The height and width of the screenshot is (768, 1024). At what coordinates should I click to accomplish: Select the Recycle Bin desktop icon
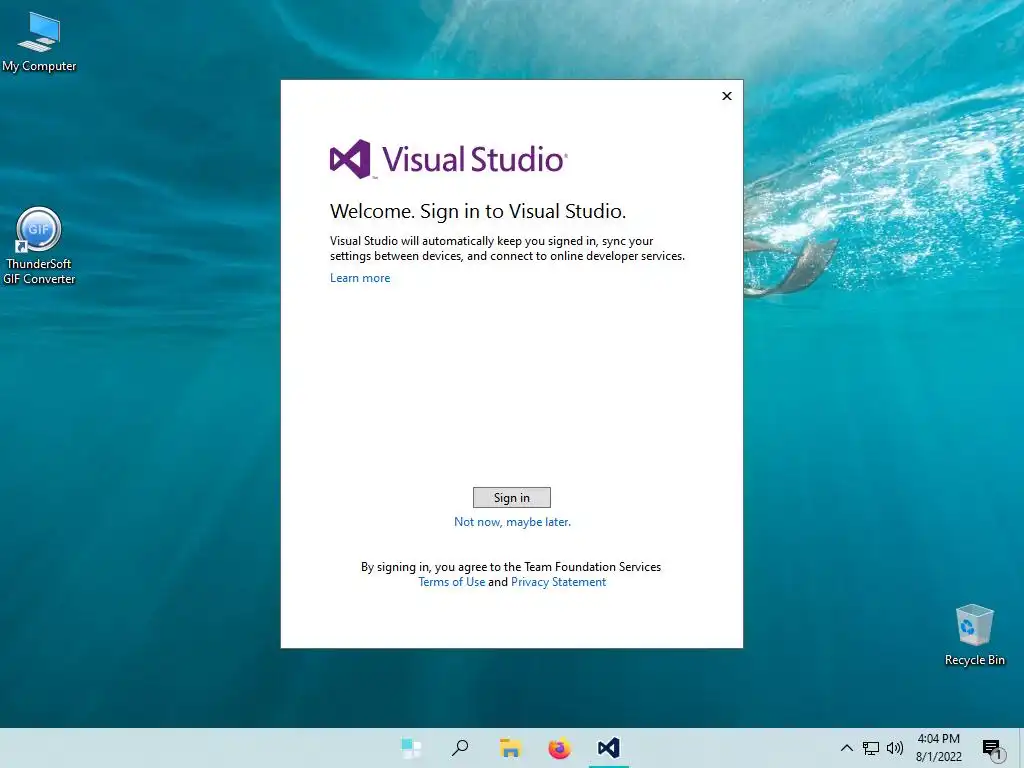tap(974, 635)
